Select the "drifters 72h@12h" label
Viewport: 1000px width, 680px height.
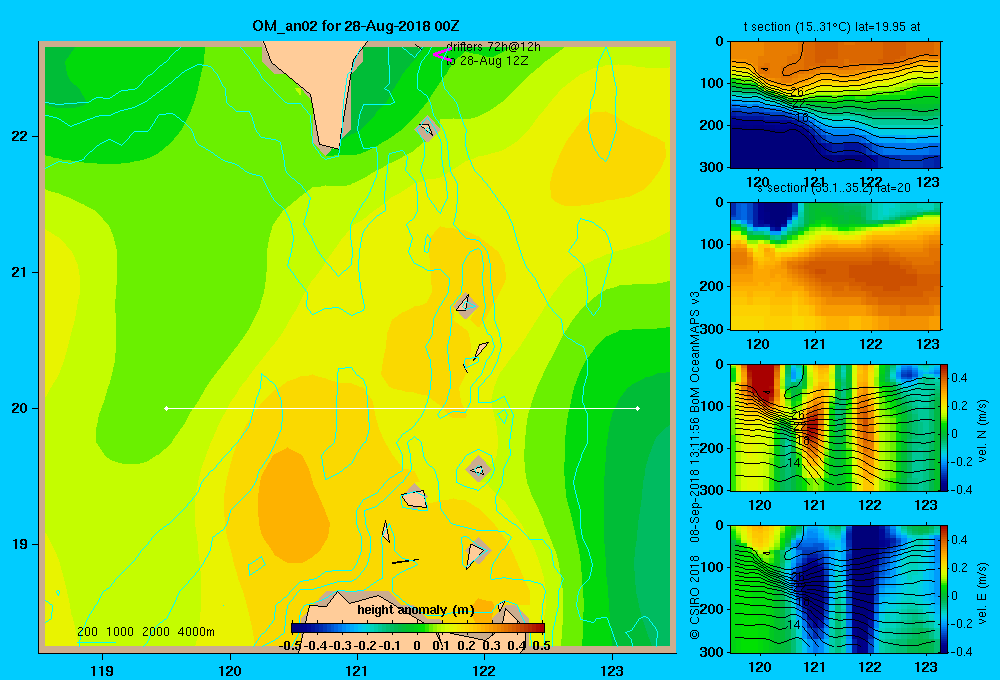point(493,47)
